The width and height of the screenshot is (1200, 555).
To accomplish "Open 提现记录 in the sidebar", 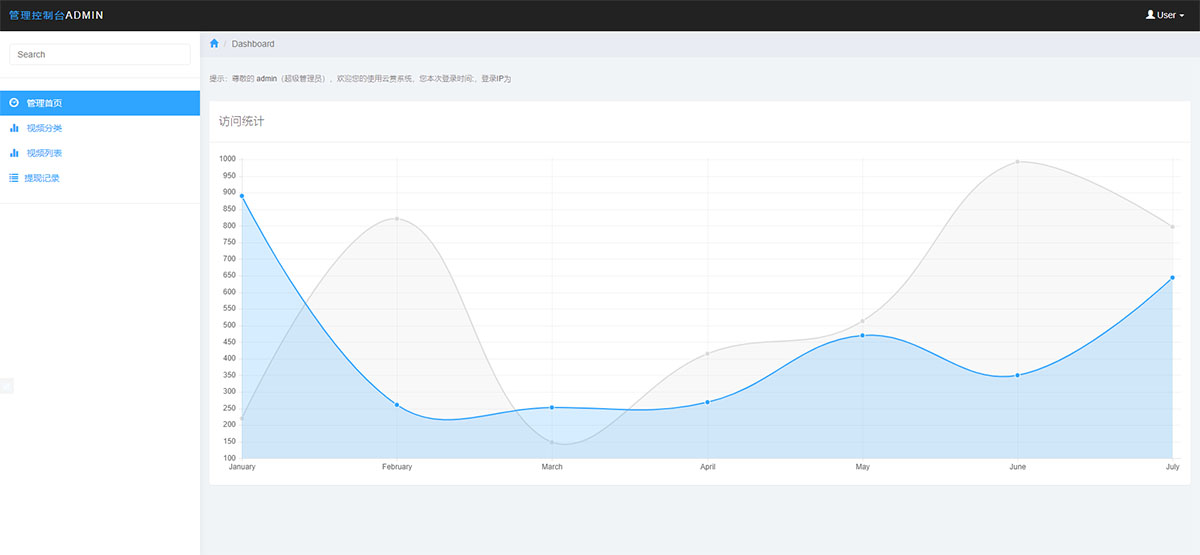I will (100, 178).
